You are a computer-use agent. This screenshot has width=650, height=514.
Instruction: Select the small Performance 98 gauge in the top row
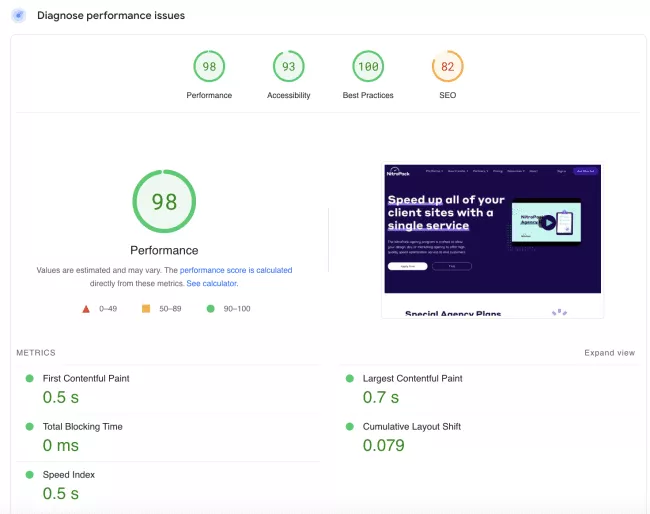pos(209,67)
